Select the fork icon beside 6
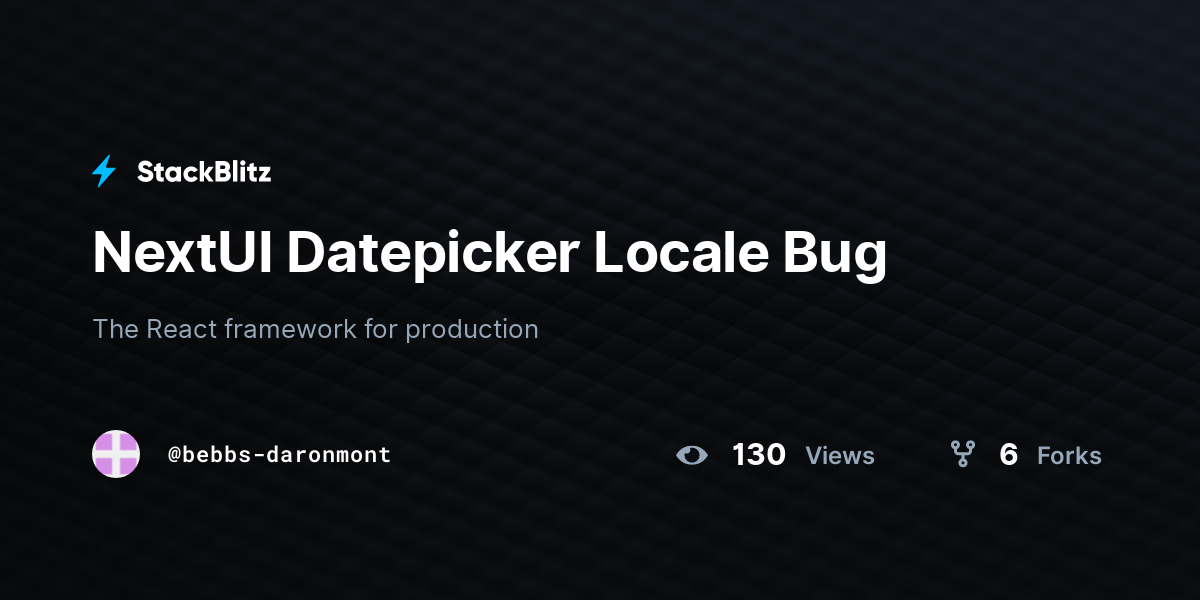Image resolution: width=1200 pixels, height=600 pixels. click(963, 455)
